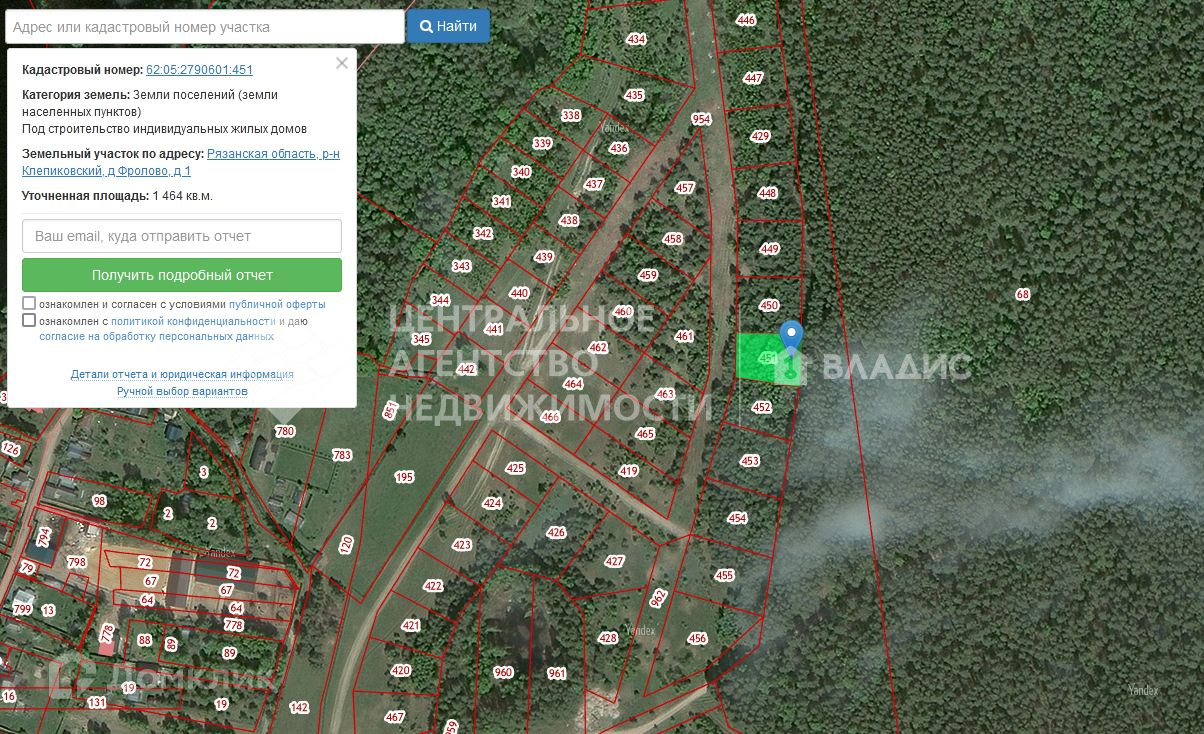Click the email input for the report
This screenshot has width=1204, height=734.
182,236
